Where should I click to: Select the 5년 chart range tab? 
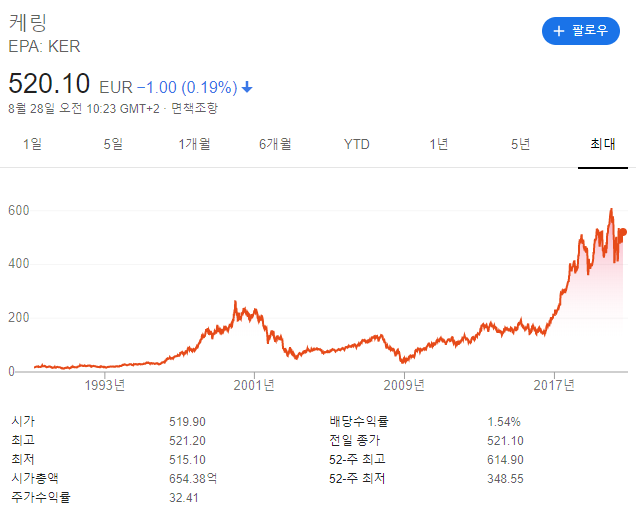point(520,144)
